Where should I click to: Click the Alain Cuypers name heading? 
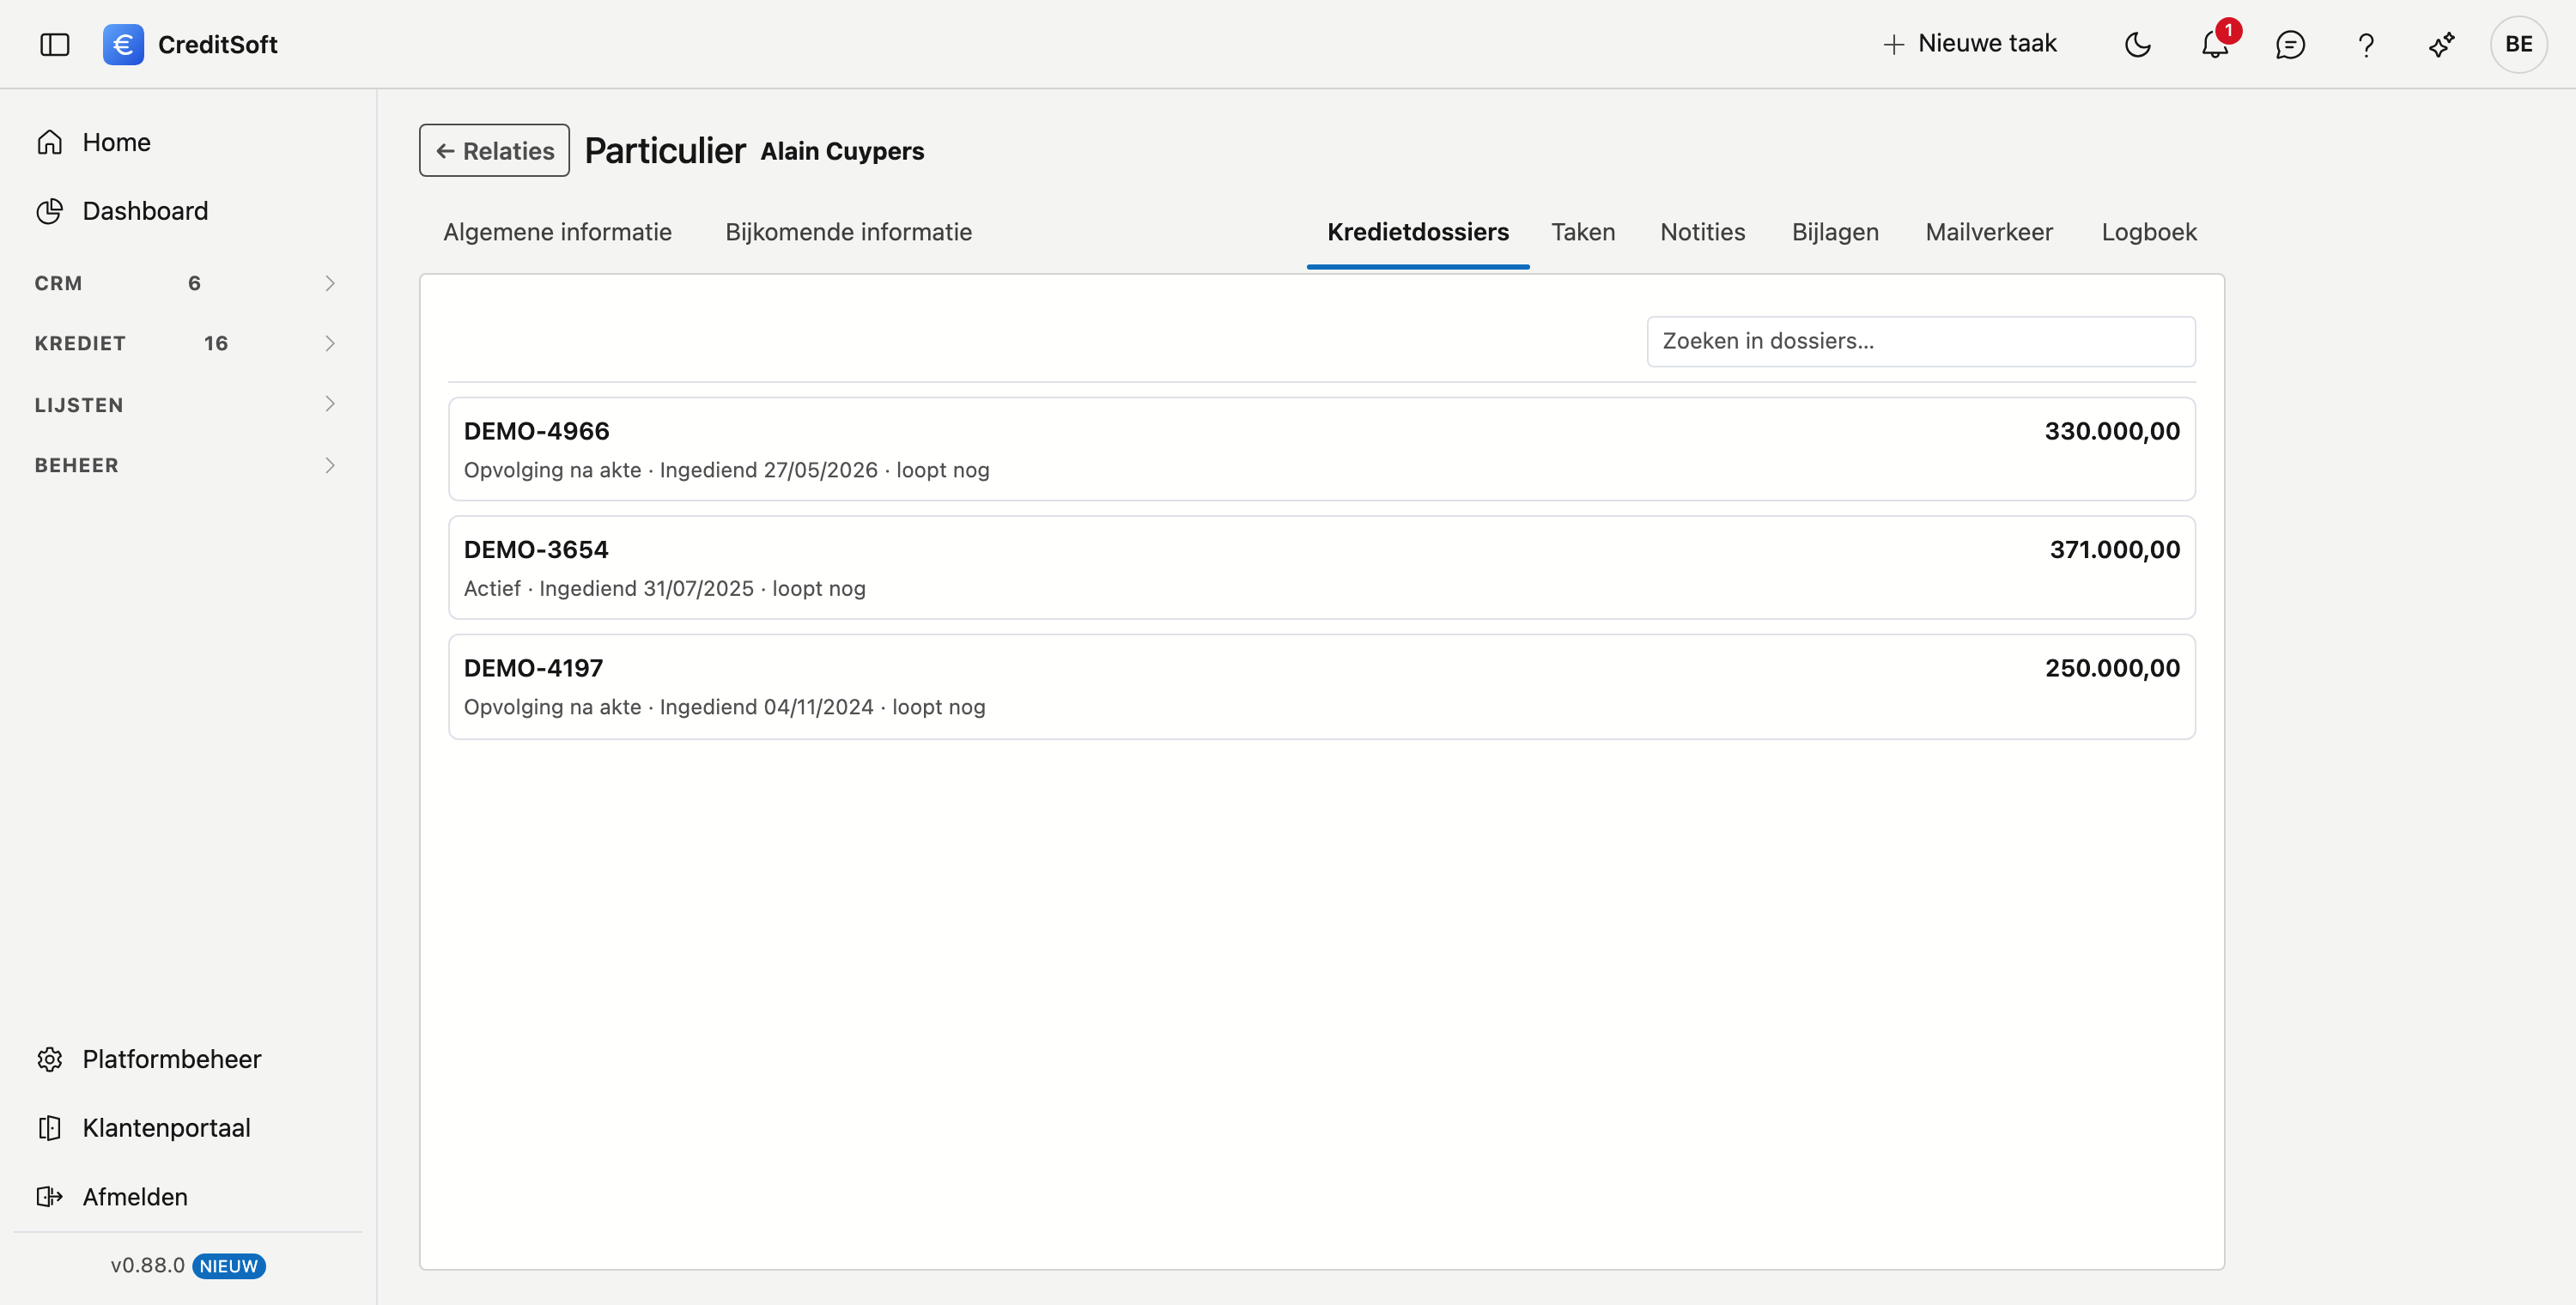coord(842,151)
